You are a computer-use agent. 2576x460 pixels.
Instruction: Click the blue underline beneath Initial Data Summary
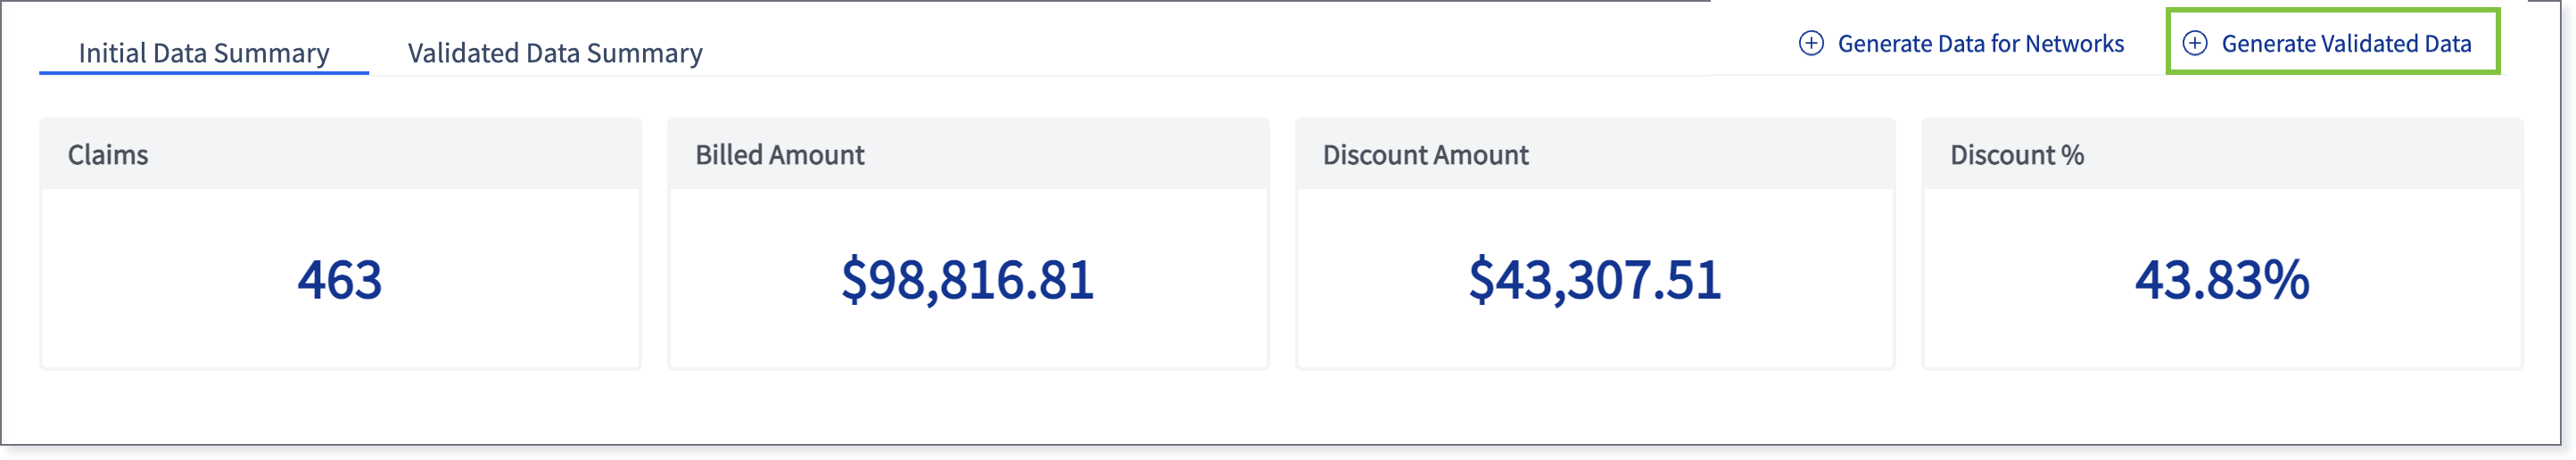click(204, 73)
